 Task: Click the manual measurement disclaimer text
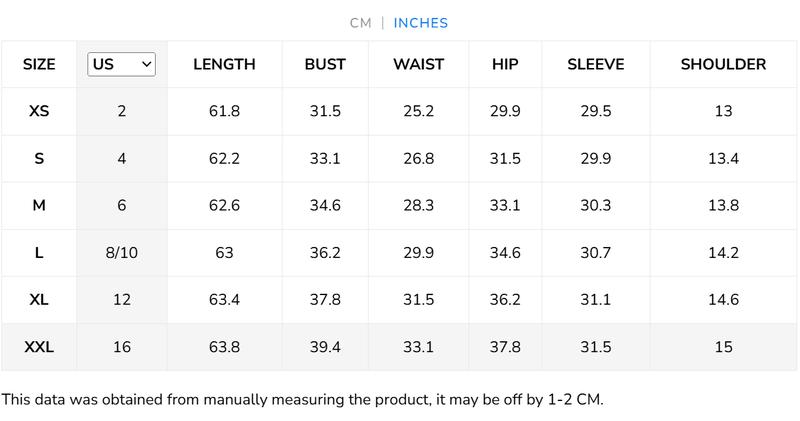pyautogui.click(x=302, y=400)
